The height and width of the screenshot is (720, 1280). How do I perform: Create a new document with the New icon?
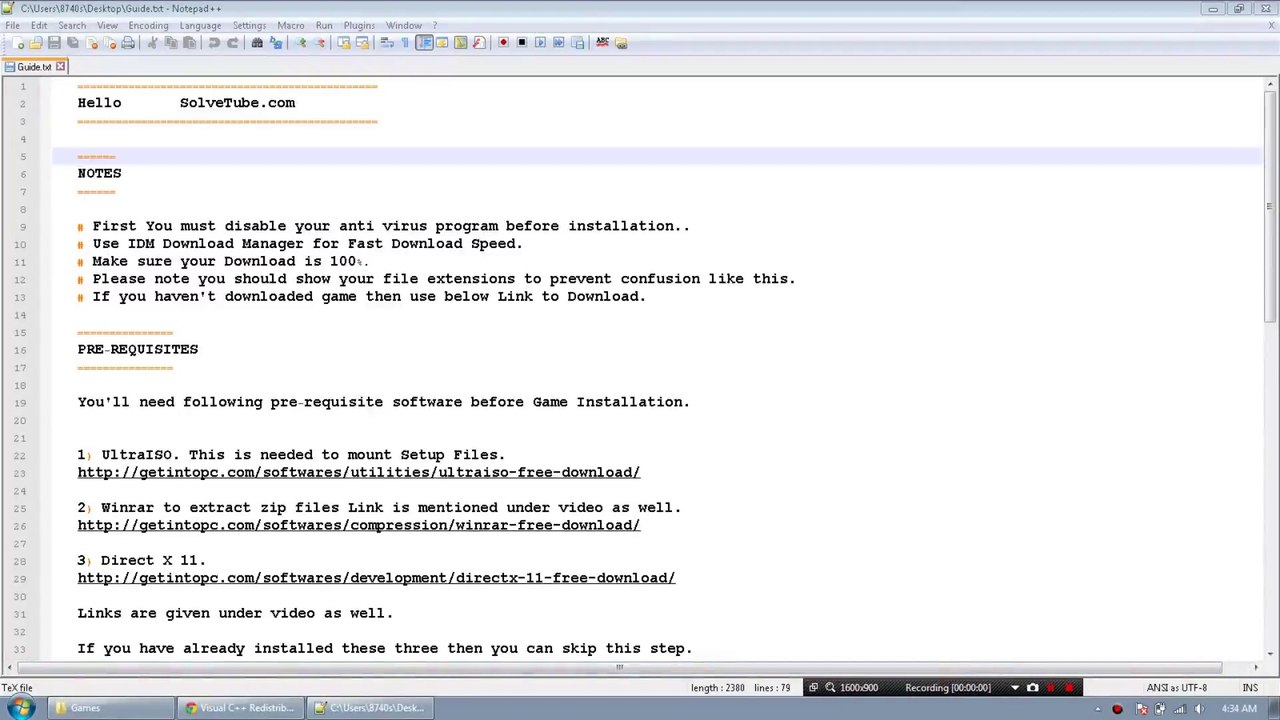coord(18,43)
